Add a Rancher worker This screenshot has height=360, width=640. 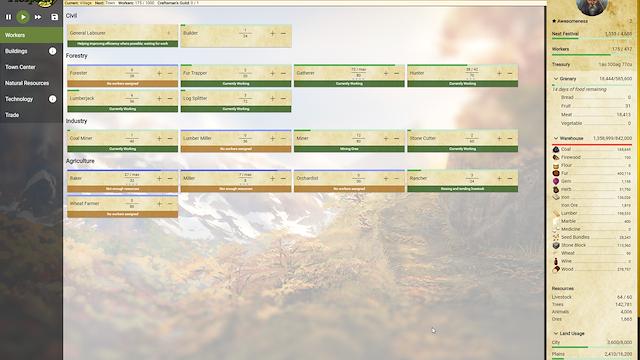(x=499, y=178)
